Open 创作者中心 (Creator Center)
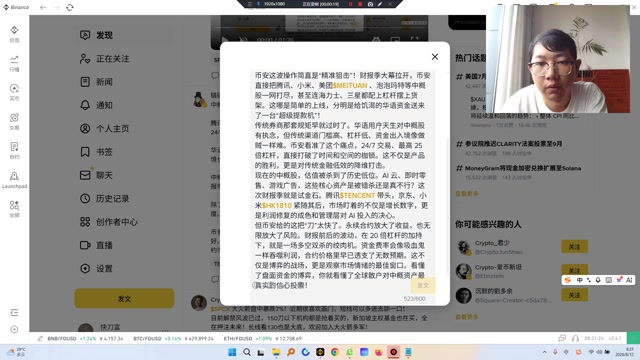 coord(109,222)
